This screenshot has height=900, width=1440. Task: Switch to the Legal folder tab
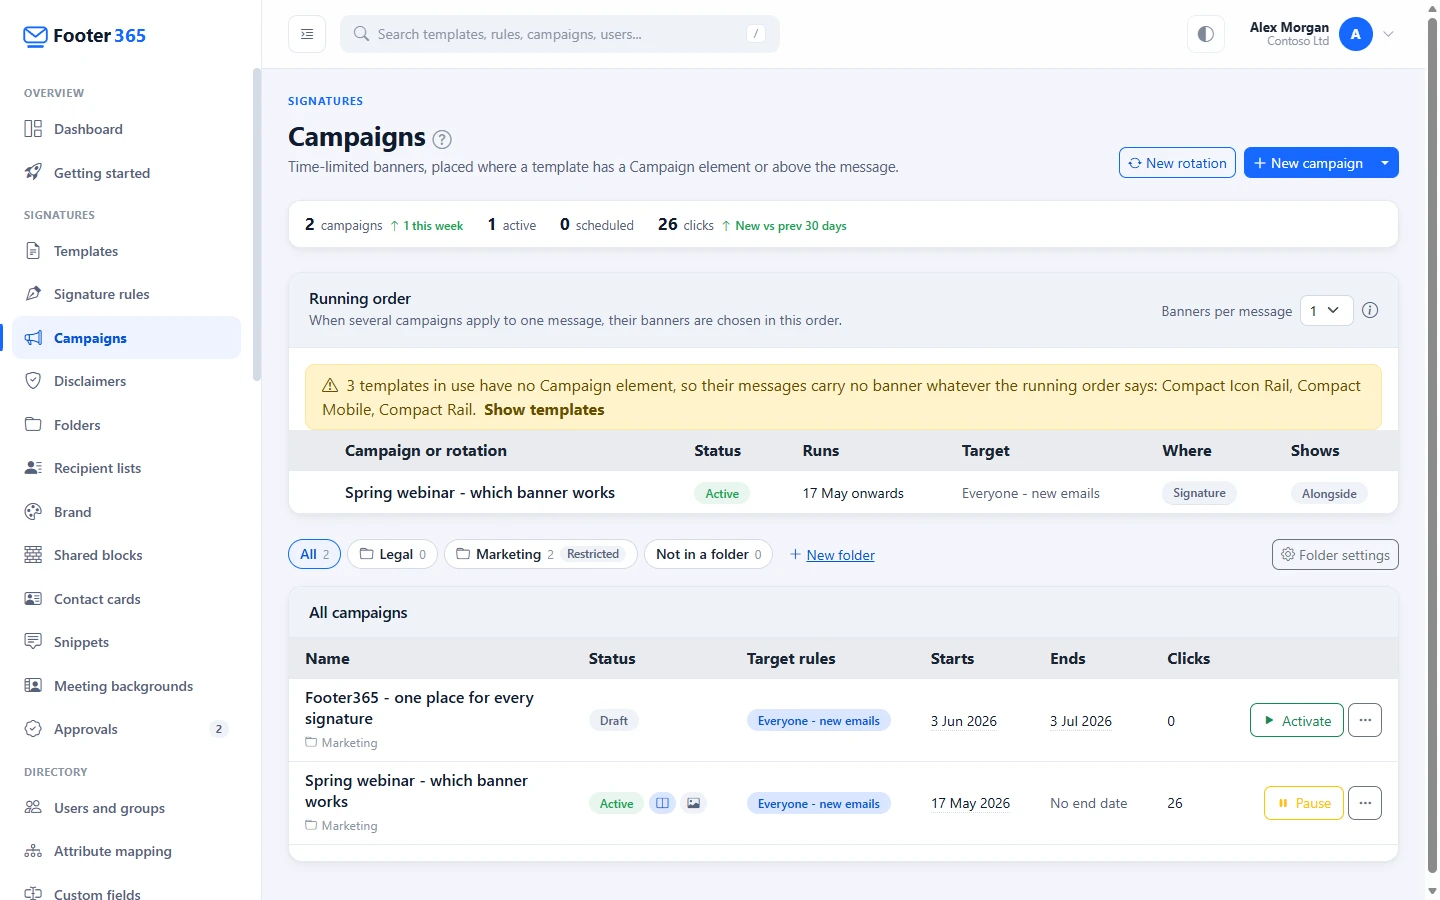point(392,554)
